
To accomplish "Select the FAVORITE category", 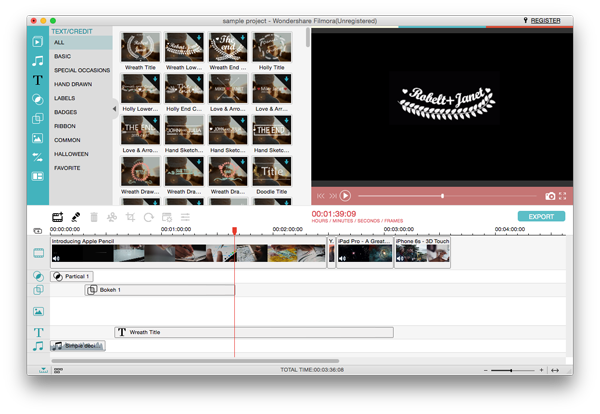I will click(81, 168).
